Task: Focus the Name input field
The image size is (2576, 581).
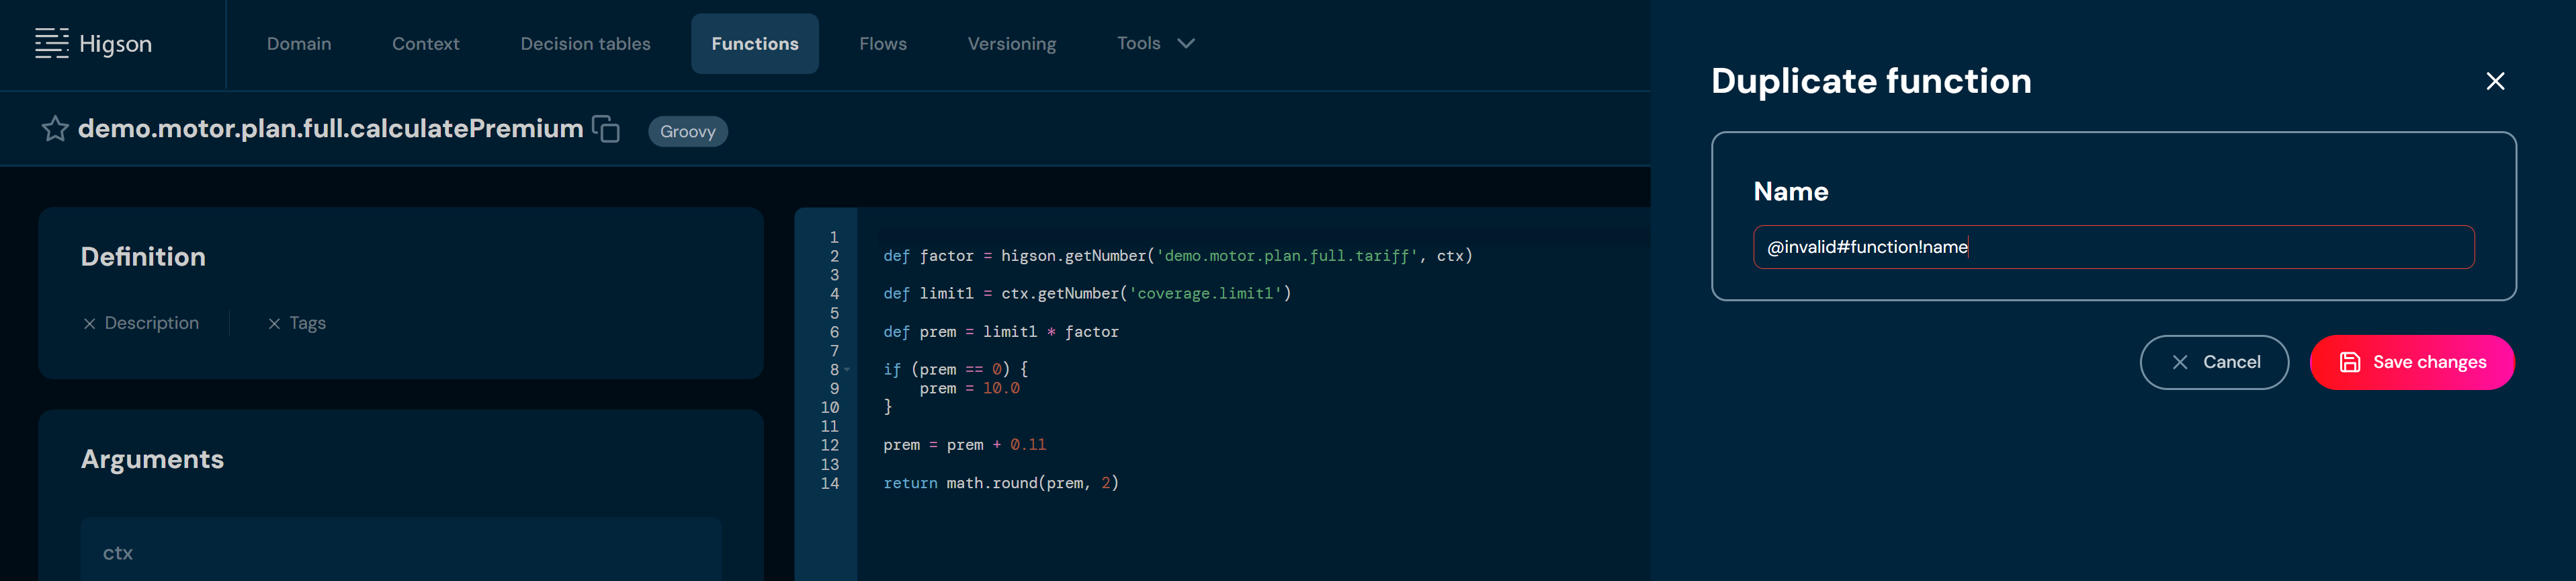Action: (x=2113, y=247)
